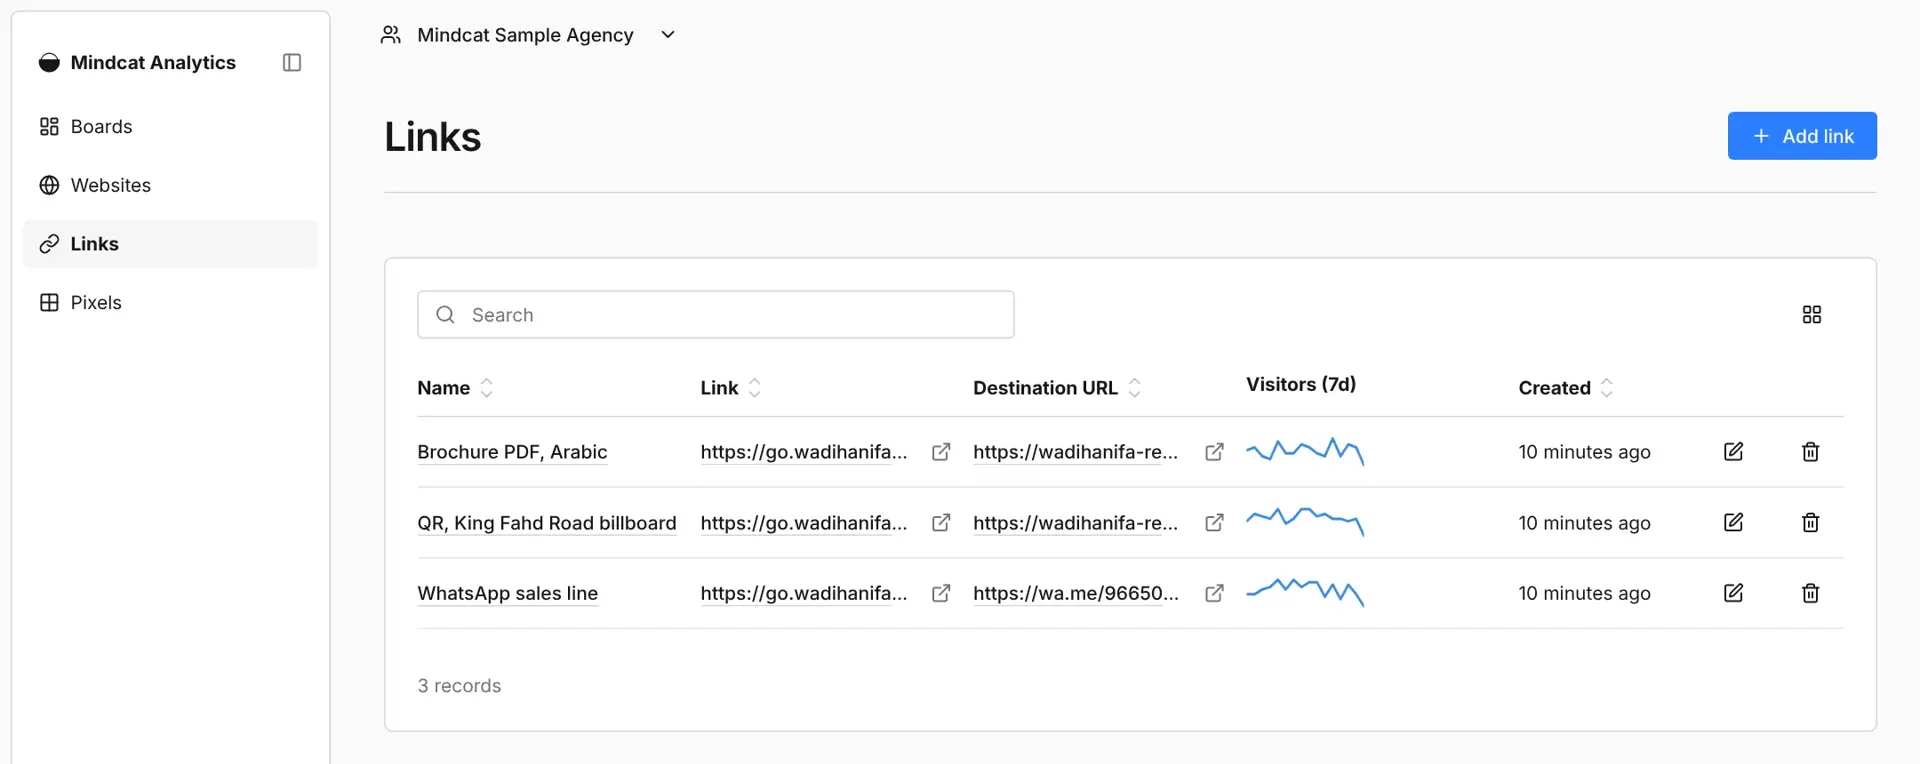1920x764 pixels.
Task: Open external short link for QR billboard row
Action: tap(941, 523)
